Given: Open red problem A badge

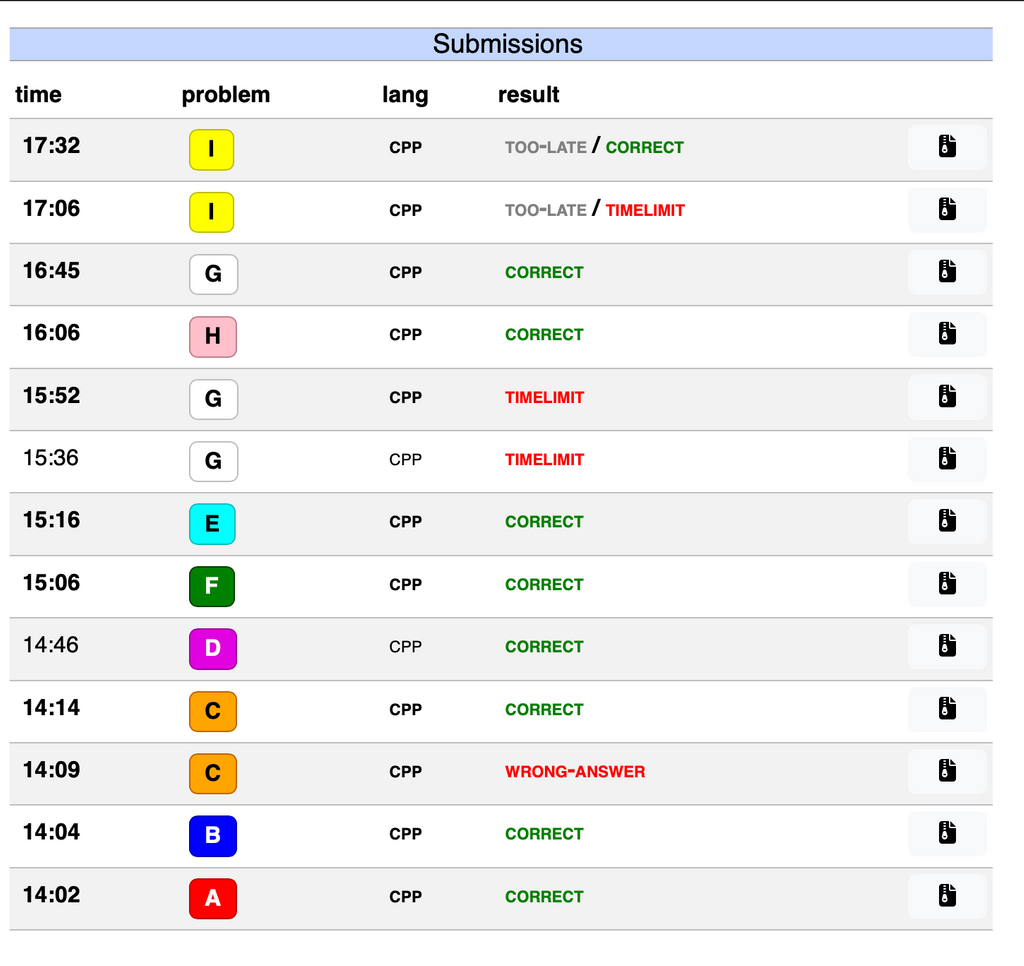Looking at the screenshot, I should pos(213,899).
